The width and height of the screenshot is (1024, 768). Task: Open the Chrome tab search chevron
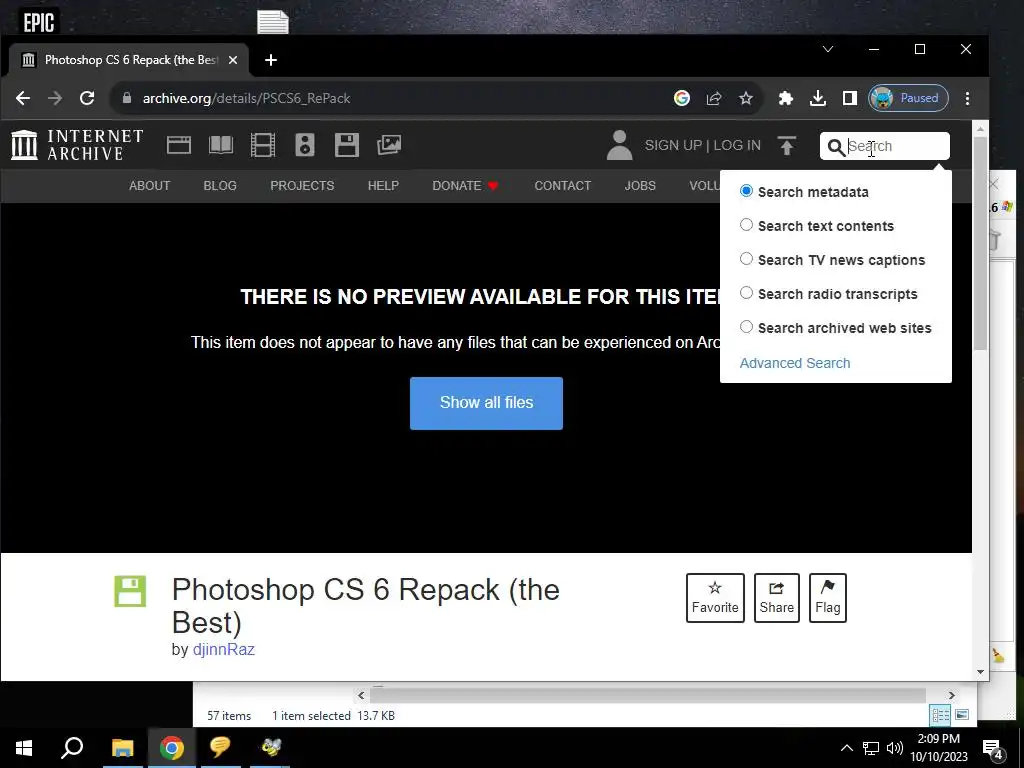pos(827,49)
